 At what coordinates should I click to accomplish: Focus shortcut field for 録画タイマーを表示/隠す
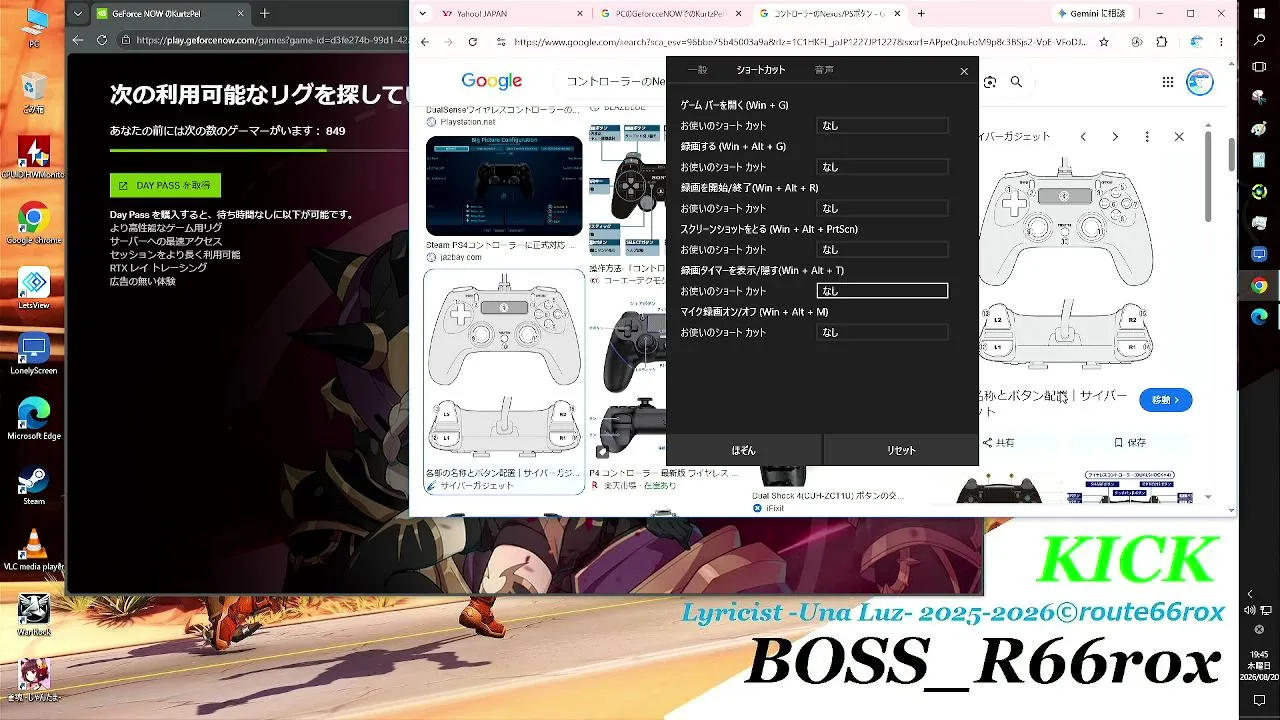pos(882,291)
